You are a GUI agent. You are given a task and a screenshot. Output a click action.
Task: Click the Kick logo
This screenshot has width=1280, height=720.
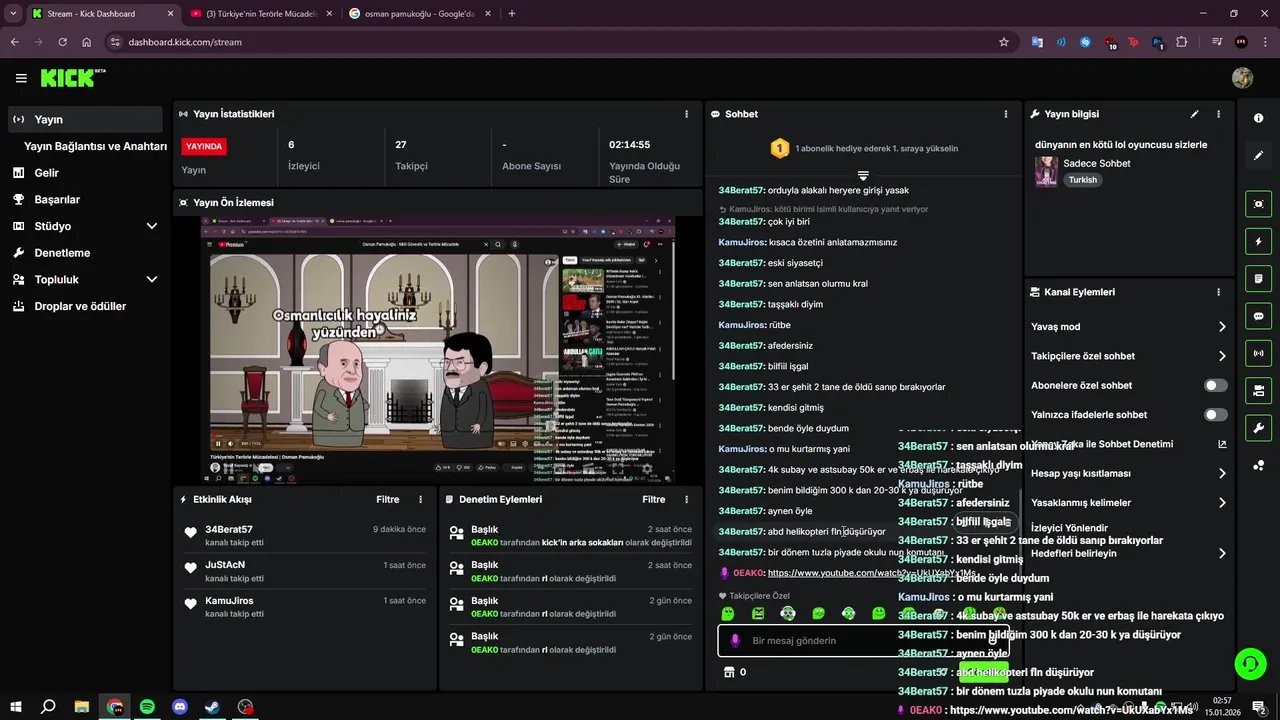pos(72,78)
